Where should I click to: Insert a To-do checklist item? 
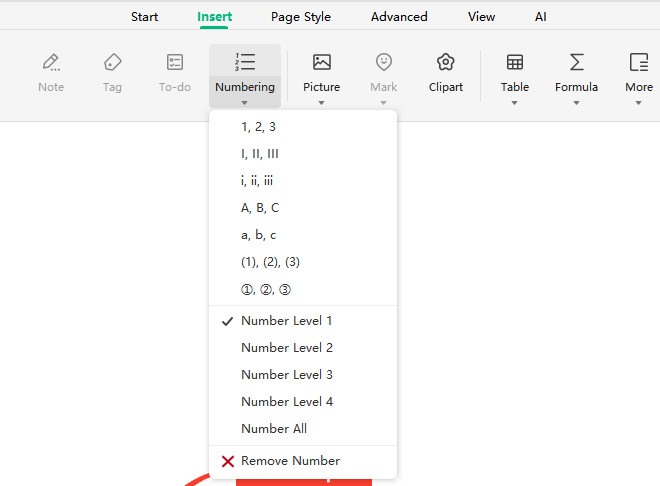pyautogui.click(x=175, y=63)
